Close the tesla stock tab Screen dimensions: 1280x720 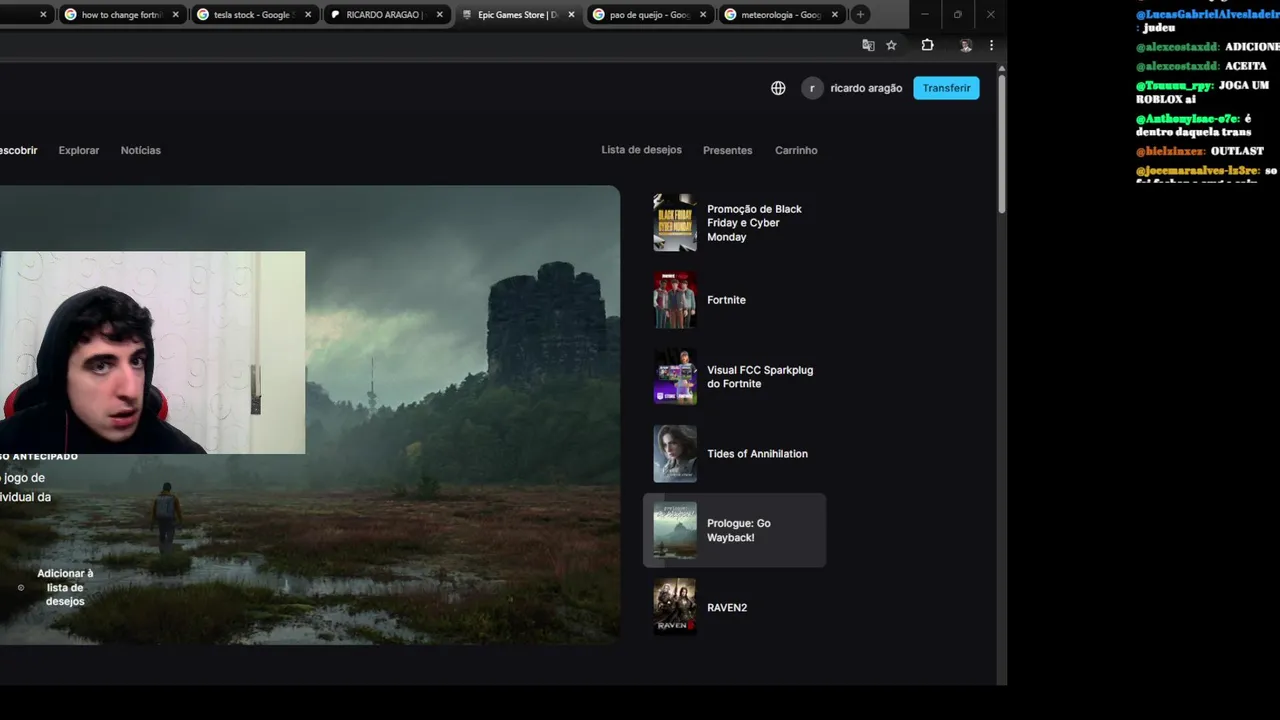click(307, 15)
